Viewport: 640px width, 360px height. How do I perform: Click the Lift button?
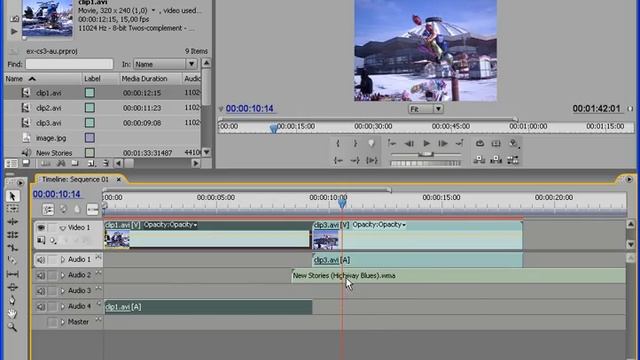(x=479, y=160)
